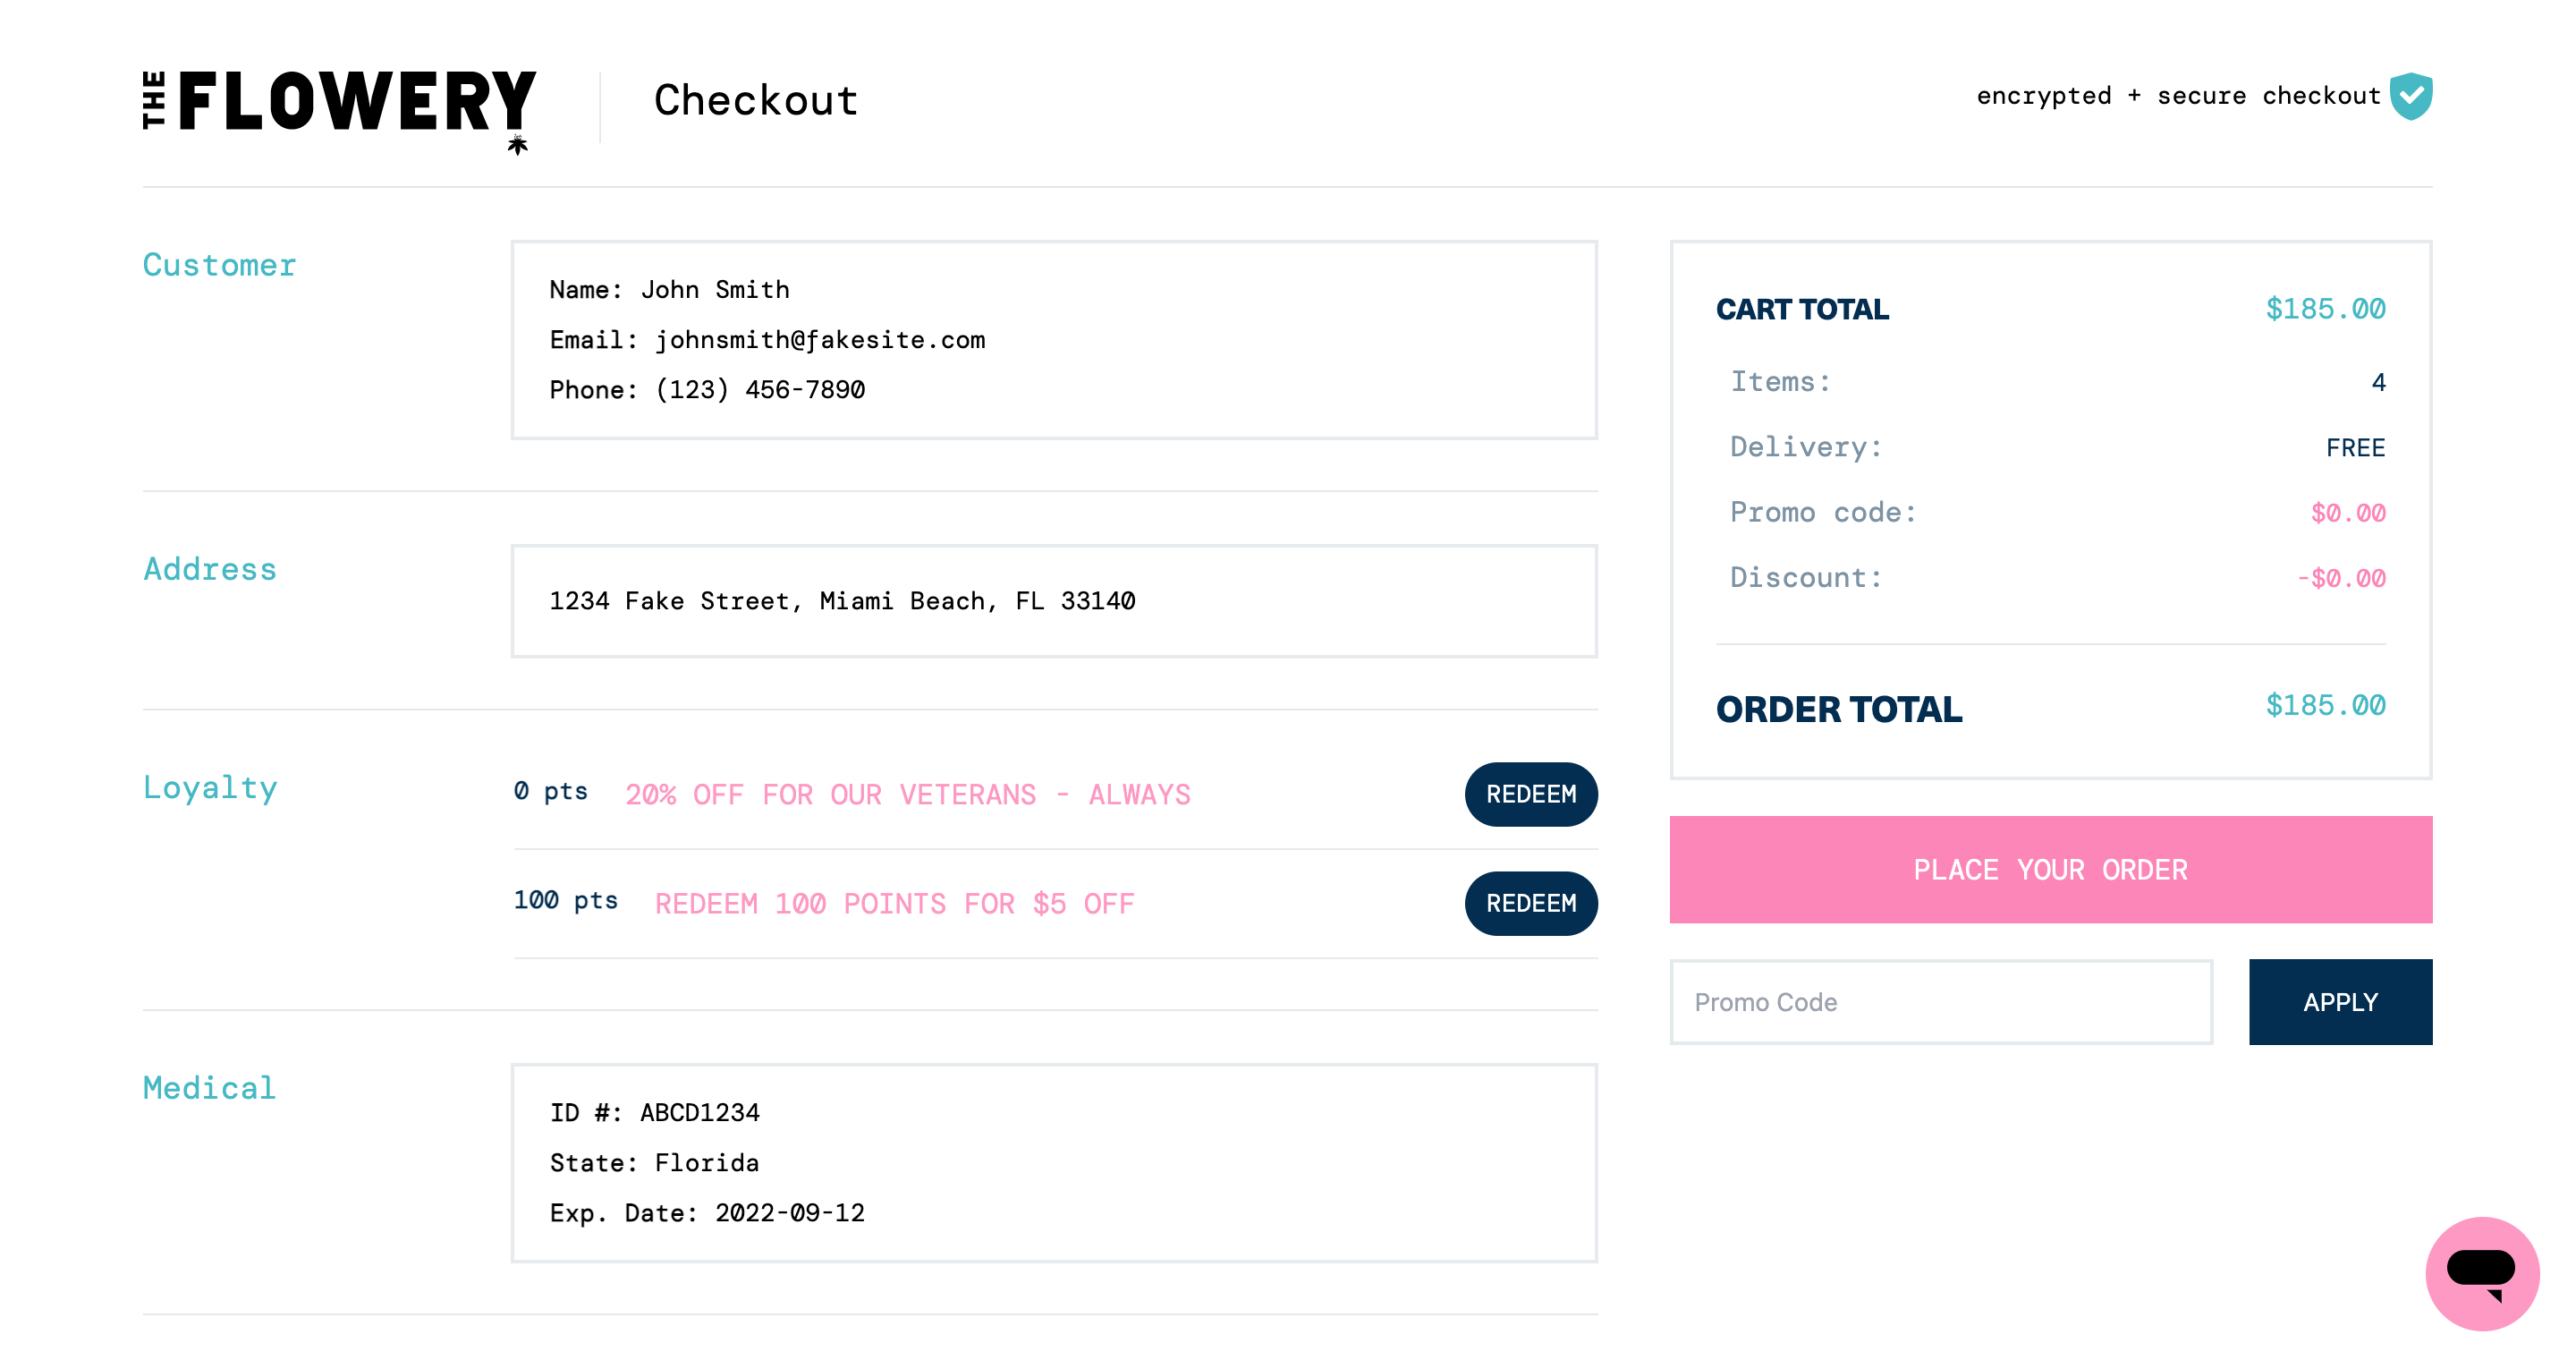The width and height of the screenshot is (2576, 1360).
Task: Click the 'Items:' label
Action: click(x=1781, y=382)
